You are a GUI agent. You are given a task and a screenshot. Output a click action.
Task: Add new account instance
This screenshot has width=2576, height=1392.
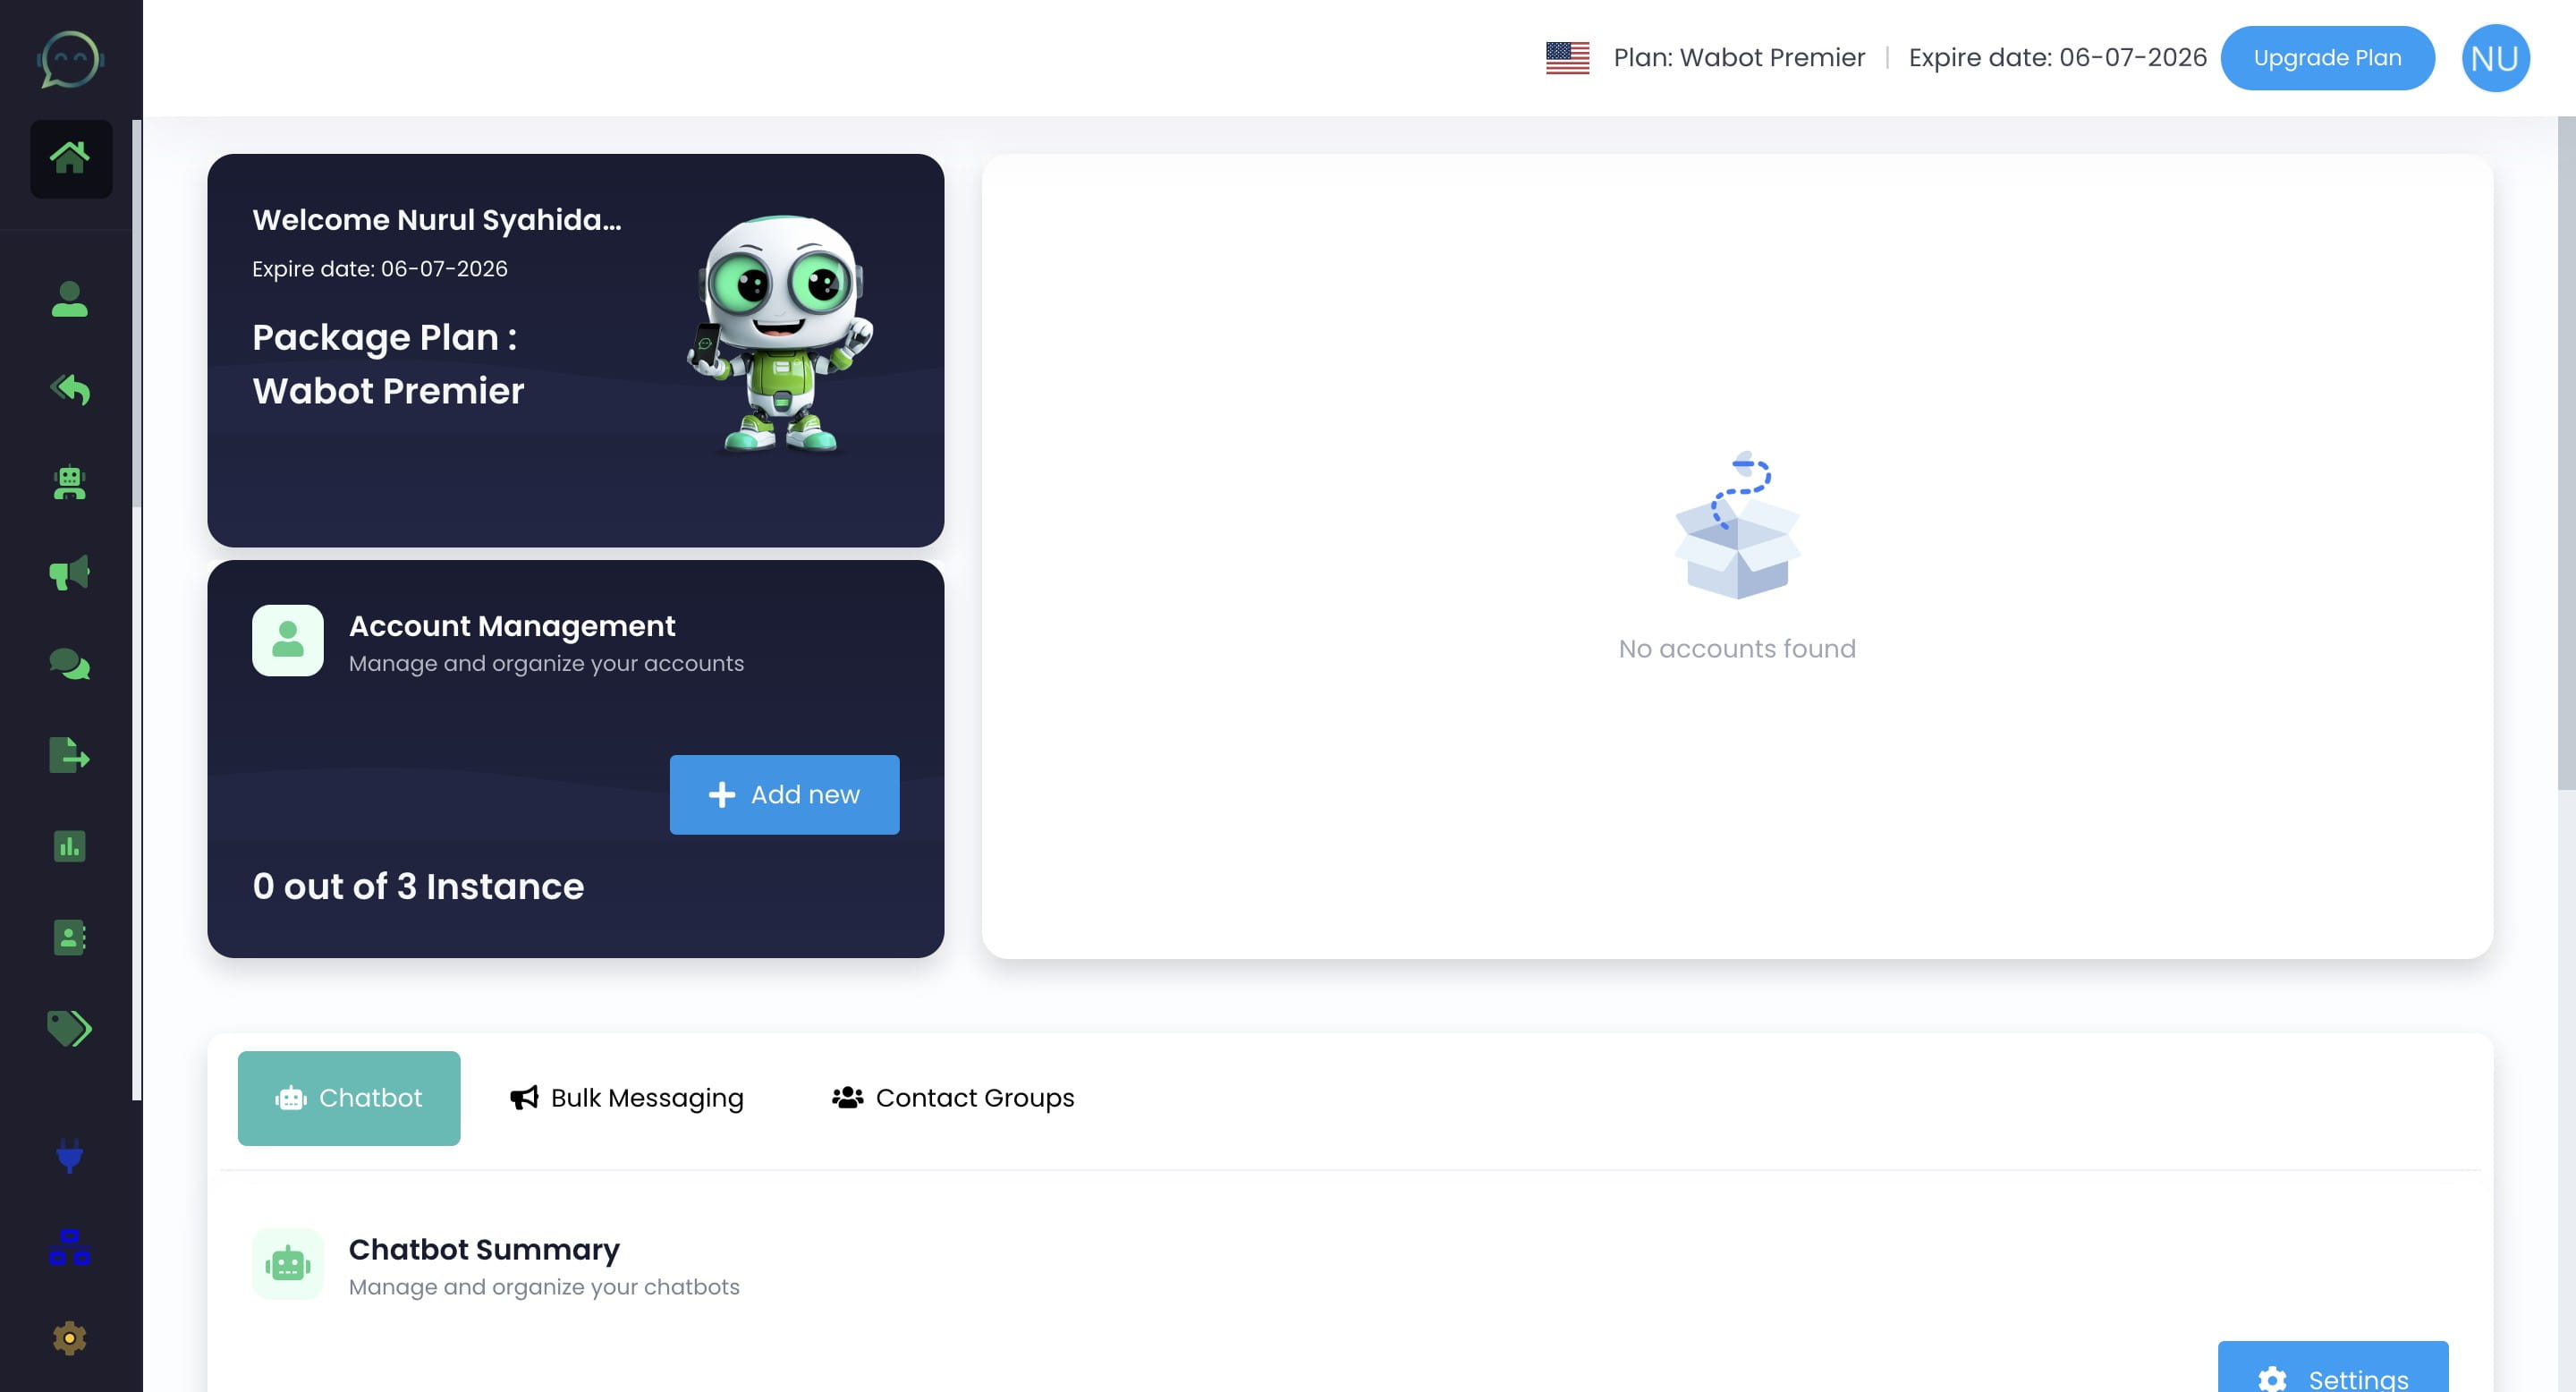784,795
